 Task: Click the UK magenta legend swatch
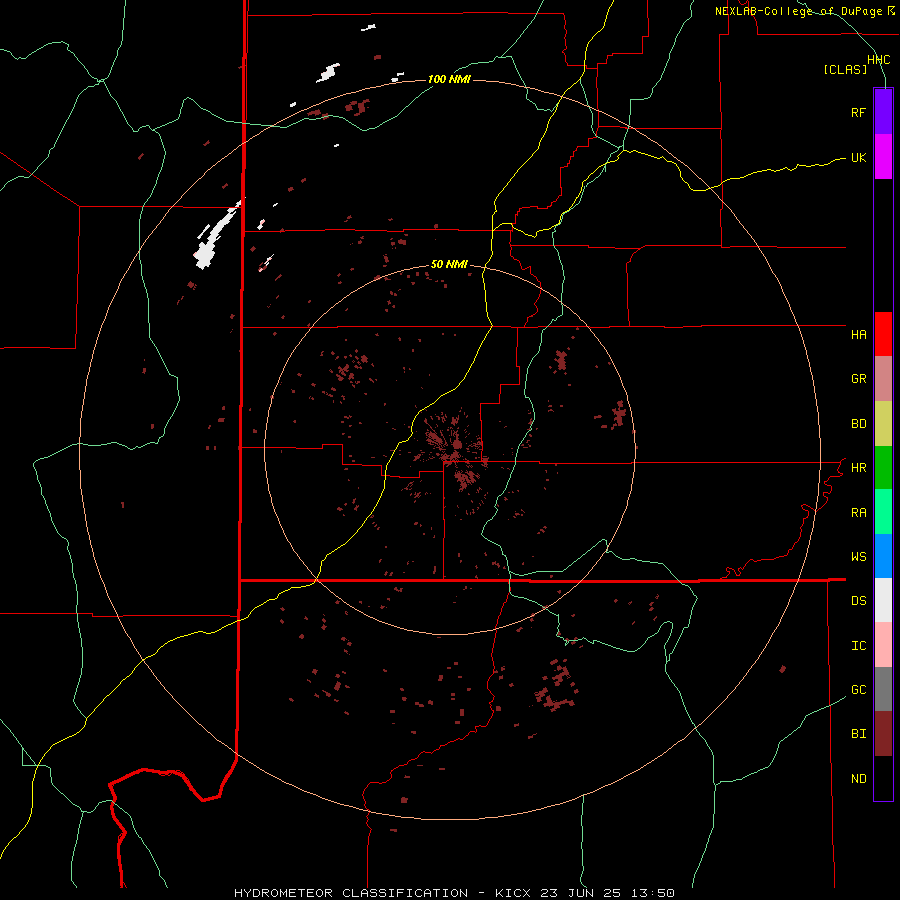(x=883, y=157)
